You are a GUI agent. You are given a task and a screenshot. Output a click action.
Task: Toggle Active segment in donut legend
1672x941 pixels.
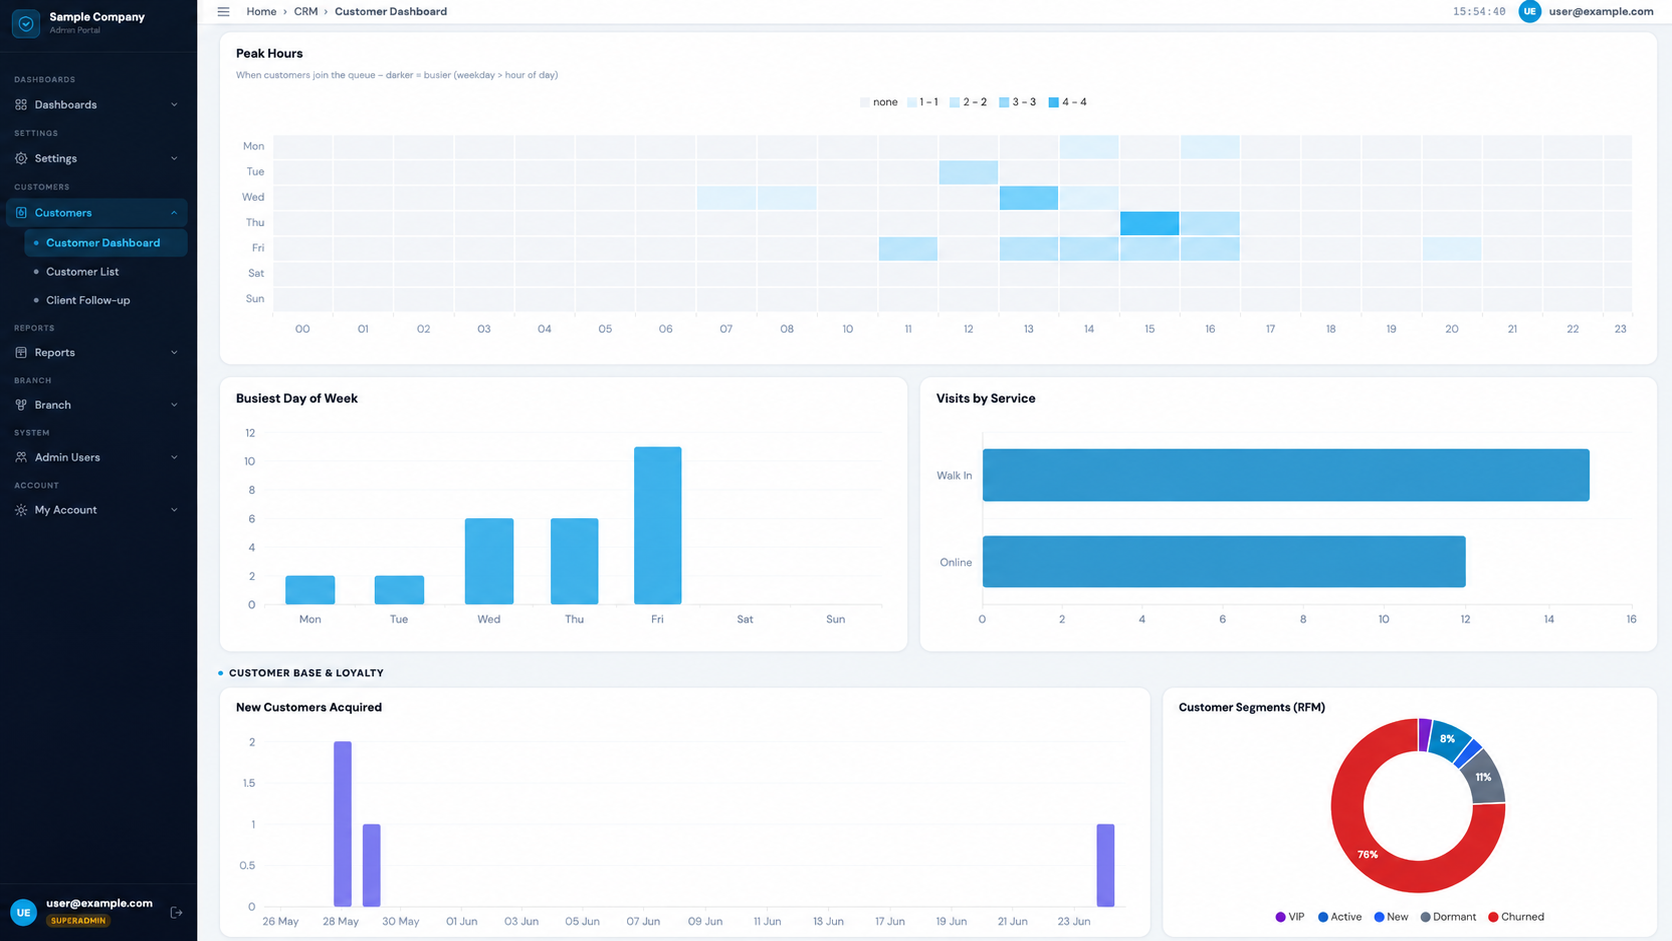pyautogui.click(x=1340, y=917)
